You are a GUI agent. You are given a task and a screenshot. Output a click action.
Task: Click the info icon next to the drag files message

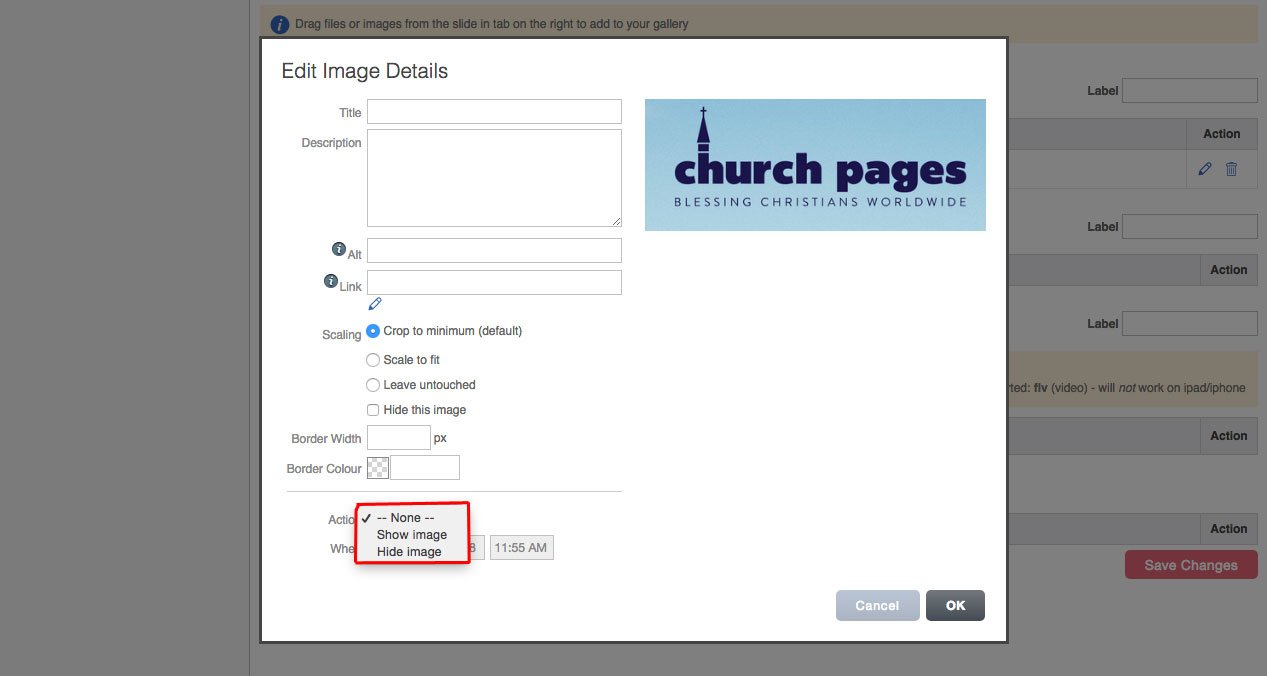280,24
